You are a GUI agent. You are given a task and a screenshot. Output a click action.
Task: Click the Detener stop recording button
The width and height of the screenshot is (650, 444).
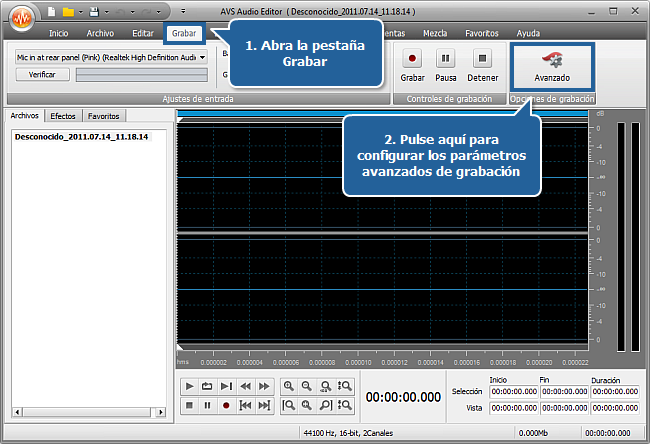coord(483,65)
